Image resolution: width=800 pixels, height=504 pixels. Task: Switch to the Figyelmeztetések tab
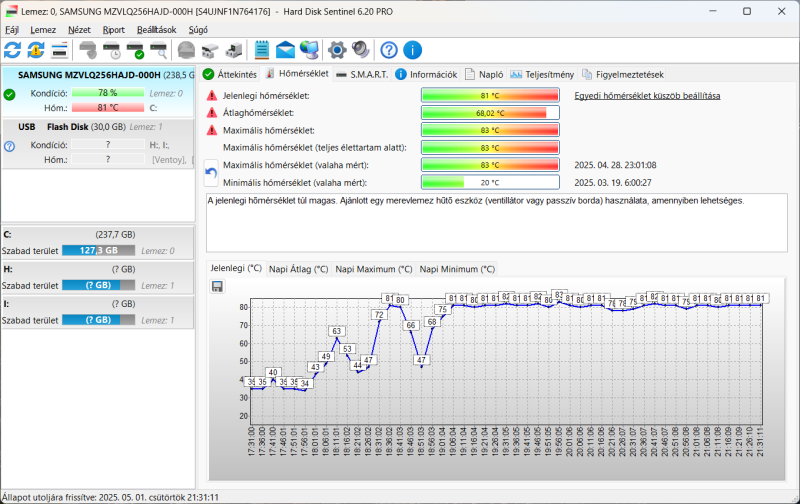[x=623, y=74]
